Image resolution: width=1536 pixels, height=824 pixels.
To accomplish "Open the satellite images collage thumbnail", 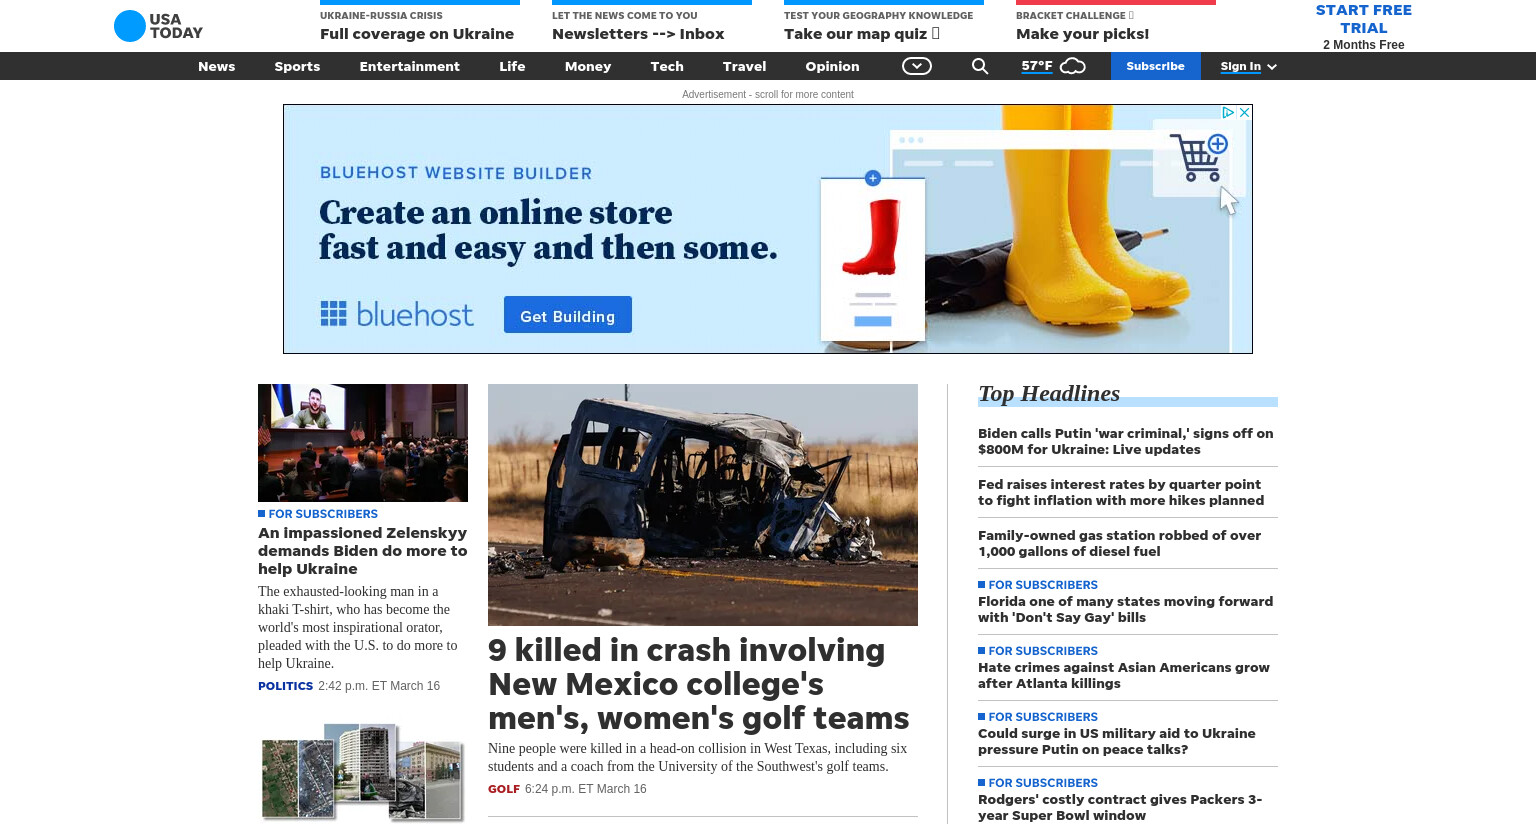I will click(x=363, y=772).
